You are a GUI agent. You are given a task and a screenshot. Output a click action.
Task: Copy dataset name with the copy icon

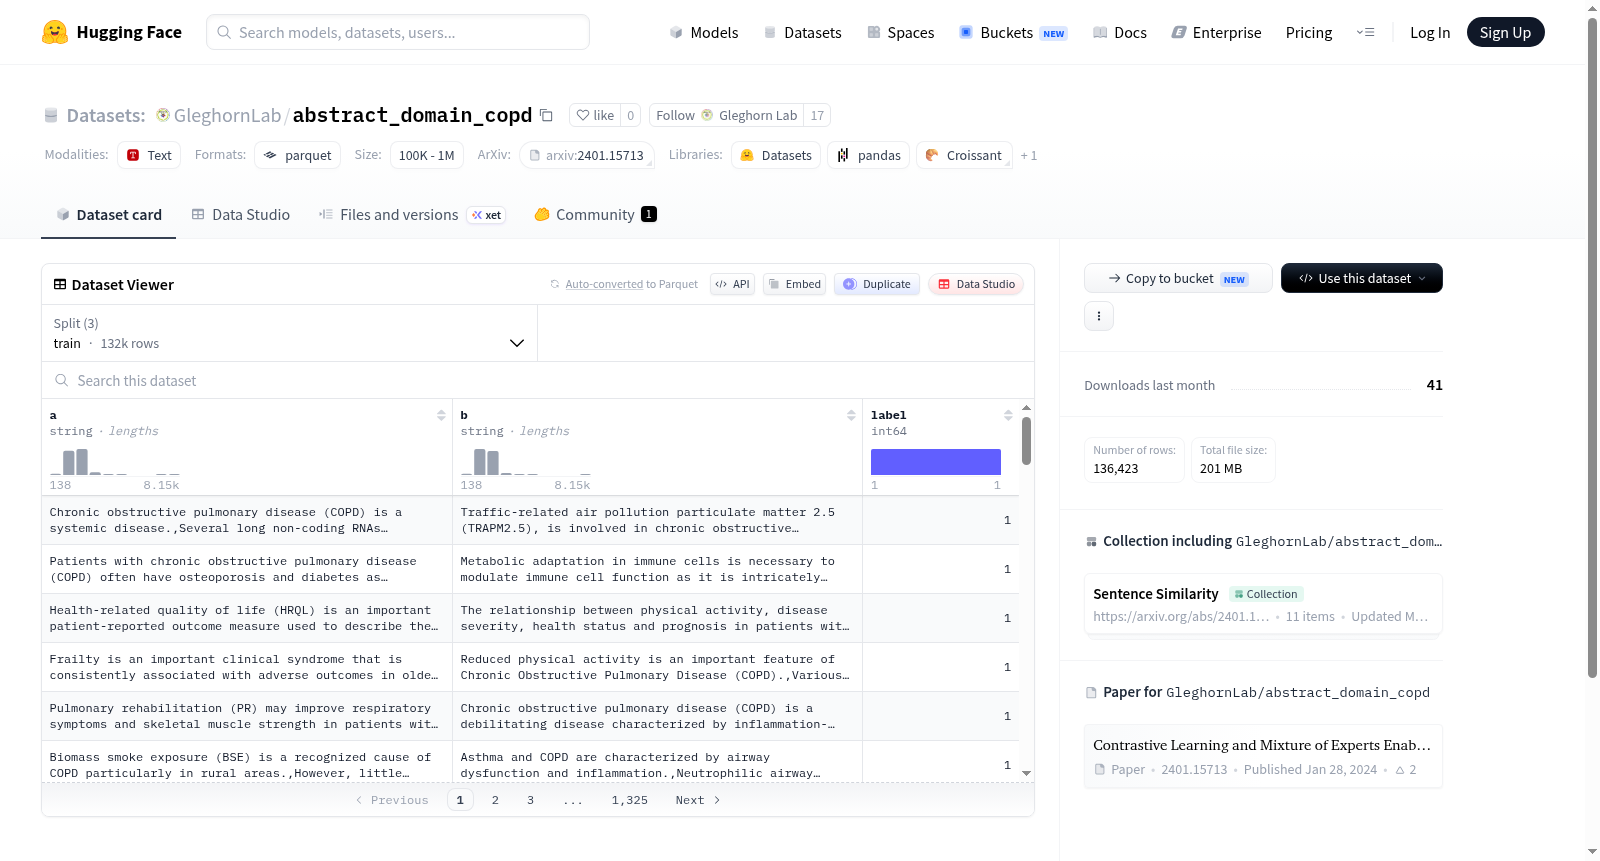tap(546, 115)
